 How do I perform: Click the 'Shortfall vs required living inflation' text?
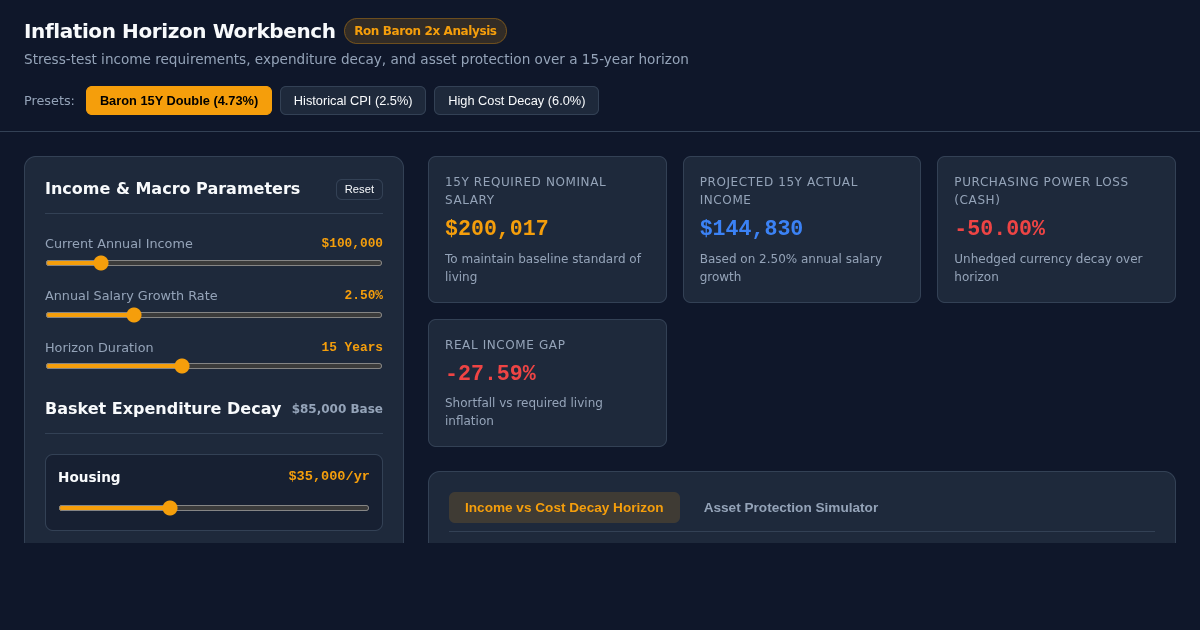[x=524, y=412]
